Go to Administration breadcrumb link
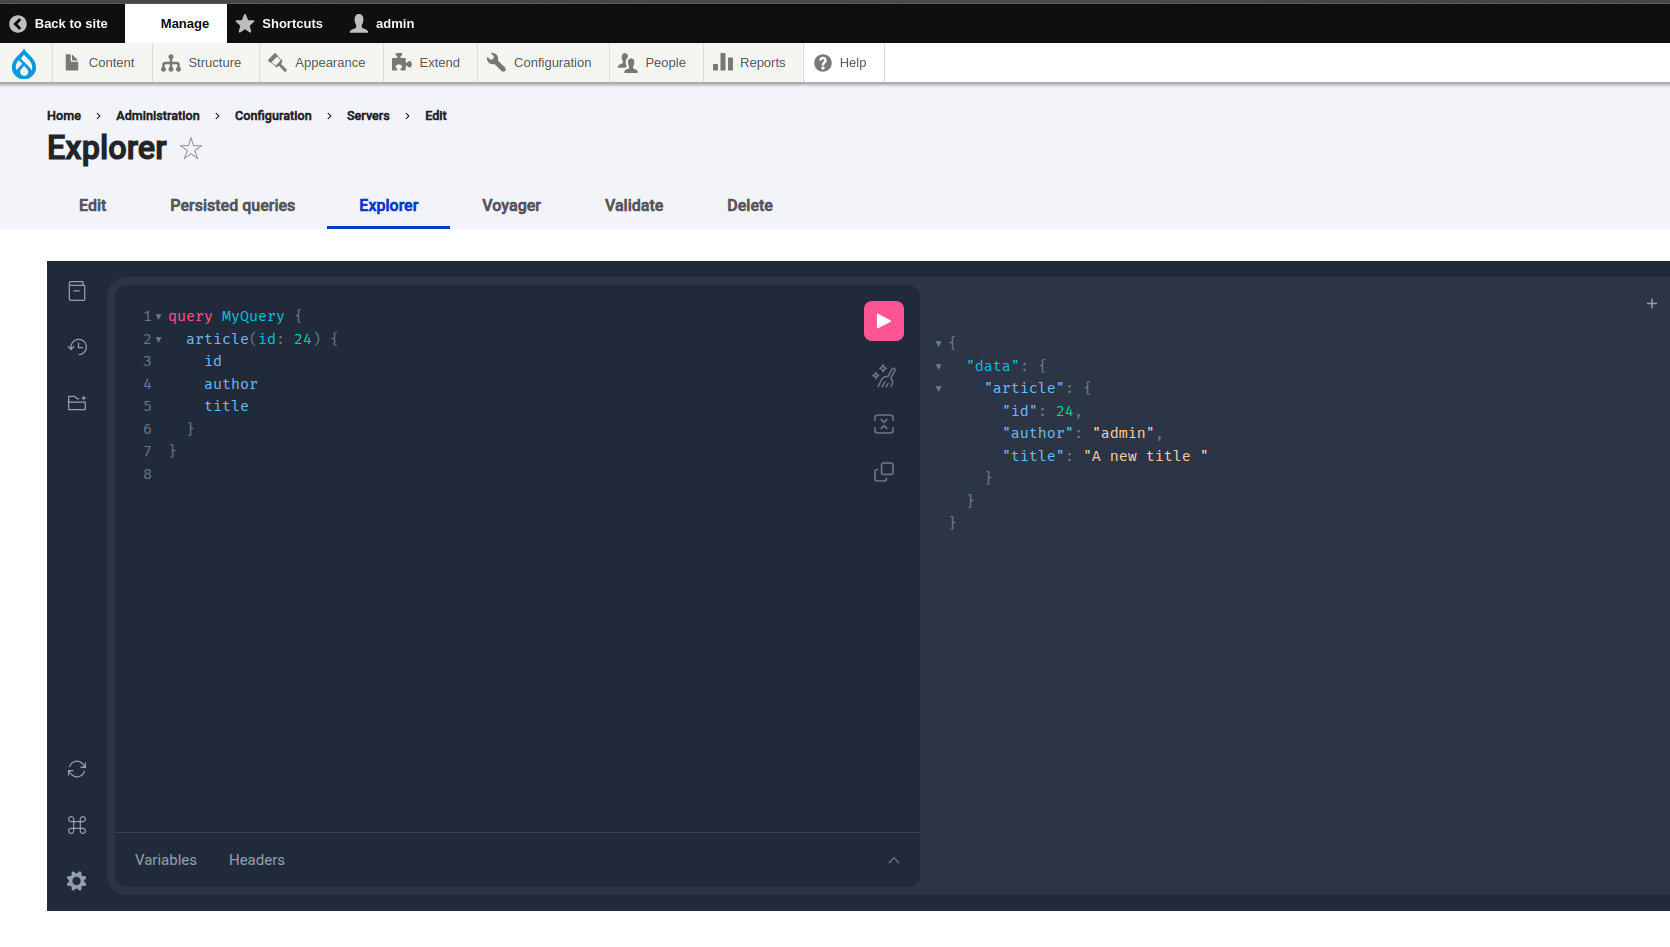Viewport: 1670px width, 947px height. click(158, 116)
